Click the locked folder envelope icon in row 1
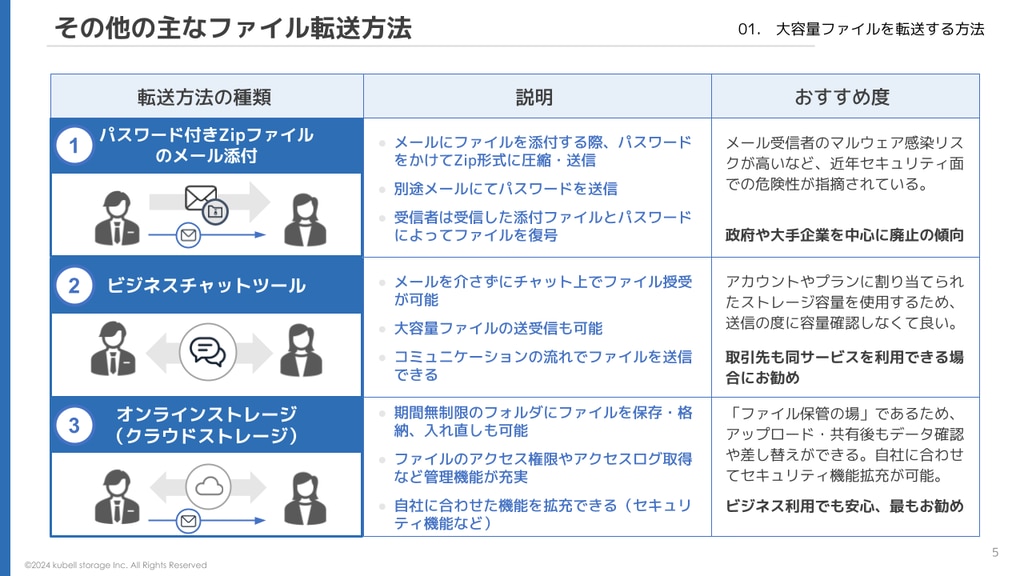The image size is (1024, 576). click(206, 204)
